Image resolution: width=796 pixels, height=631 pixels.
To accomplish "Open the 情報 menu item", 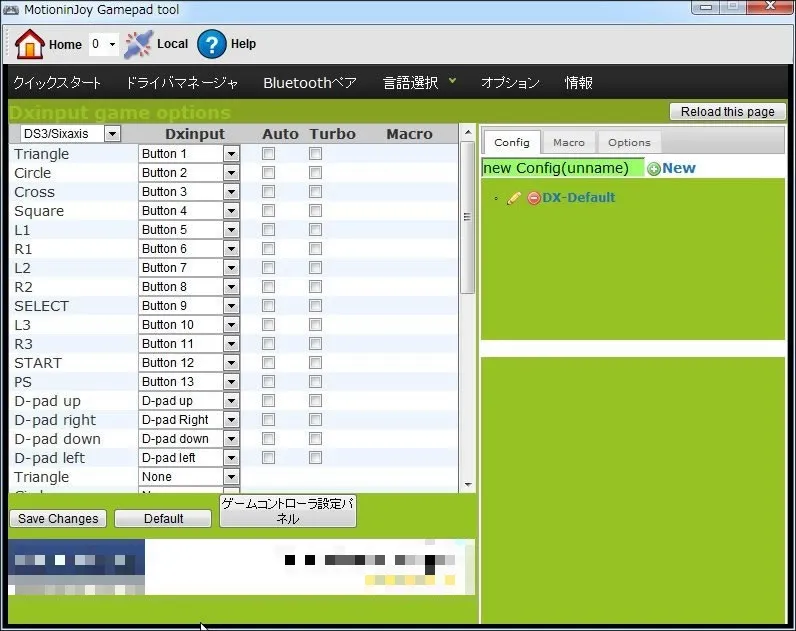I will pos(579,83).
